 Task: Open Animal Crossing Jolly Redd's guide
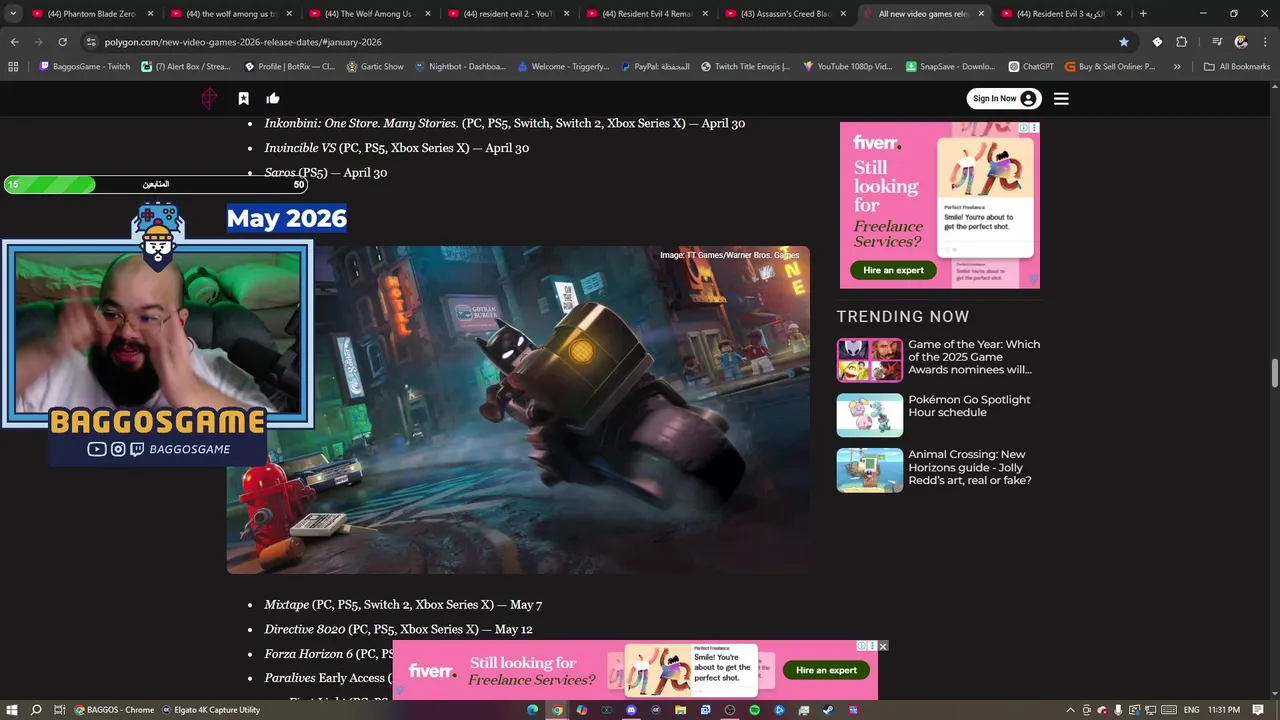(970, 467)
